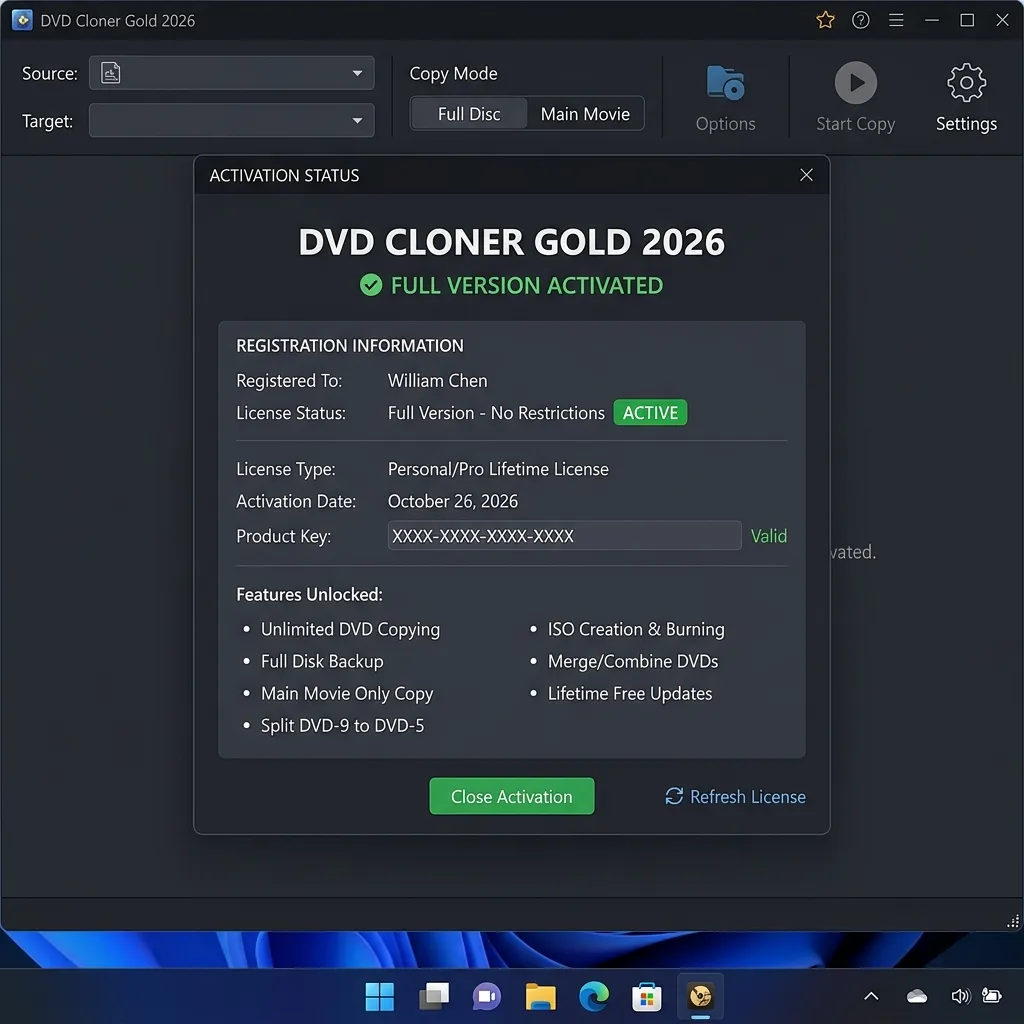Open File Explorer from taskbar
The height and width of the screenshot is (1024, 1024).
coord(540,996)
